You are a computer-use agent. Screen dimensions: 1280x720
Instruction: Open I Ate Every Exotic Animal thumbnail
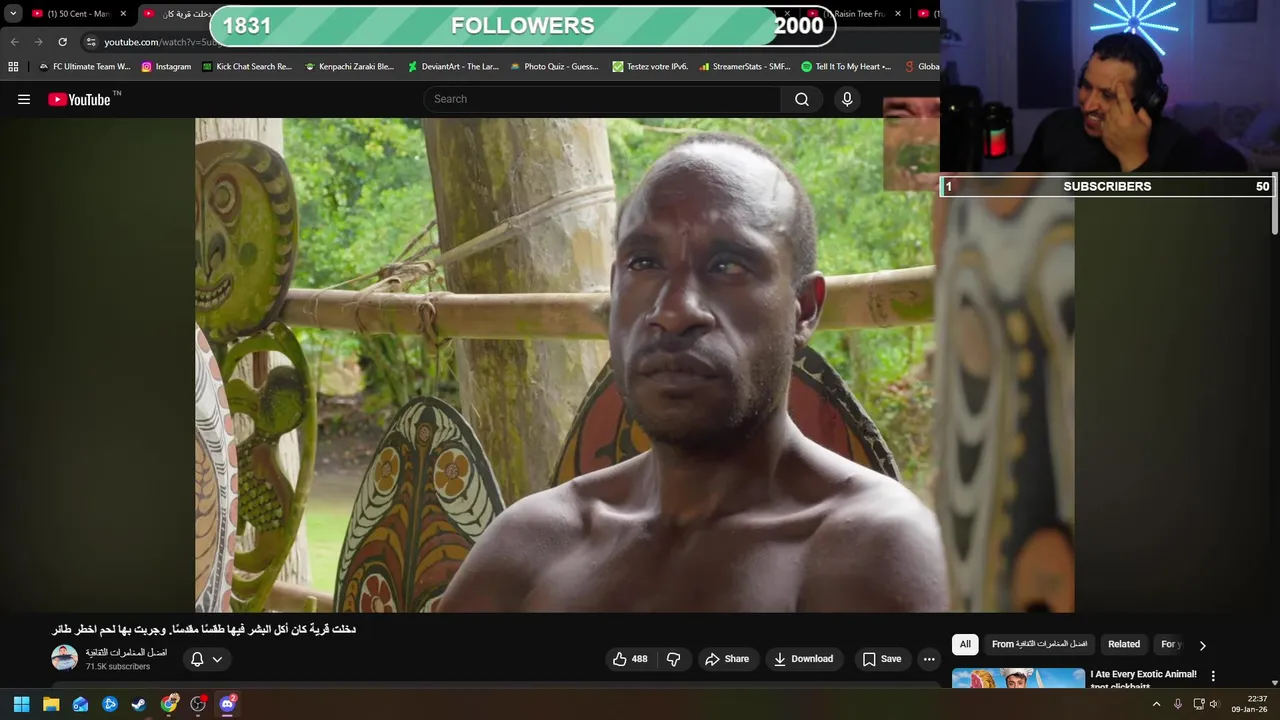point(1018,679)
